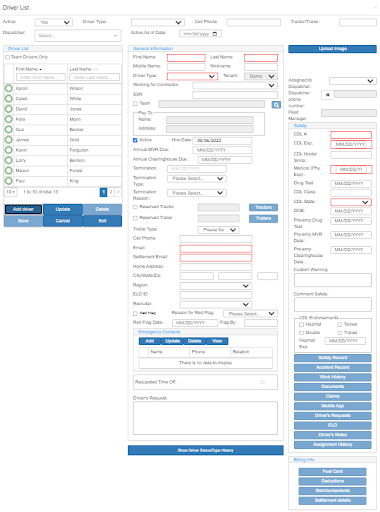The image size is (380, 512).
Task: Select the circle icon next to Kevin
Action: pos(9,150)
